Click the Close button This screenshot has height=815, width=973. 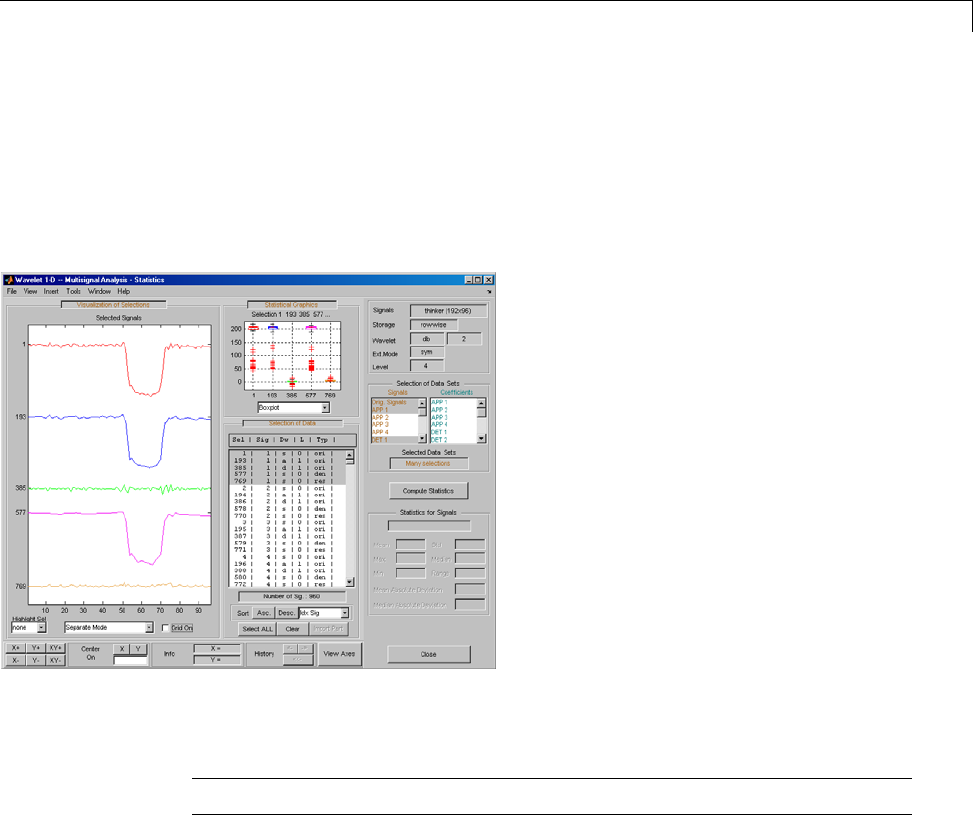428,654
